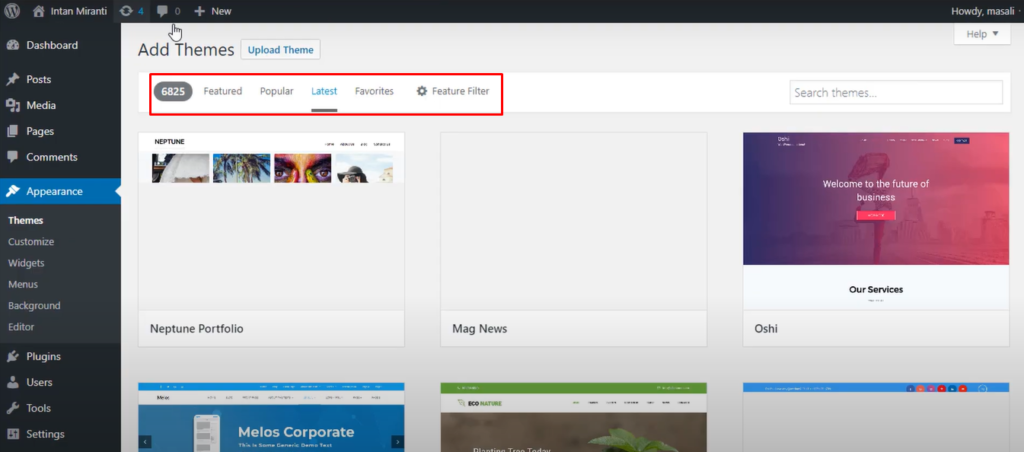The width and height of the screenshot is (1024, 452).
Task: Click the Users person icon
Action: point(12,382)
